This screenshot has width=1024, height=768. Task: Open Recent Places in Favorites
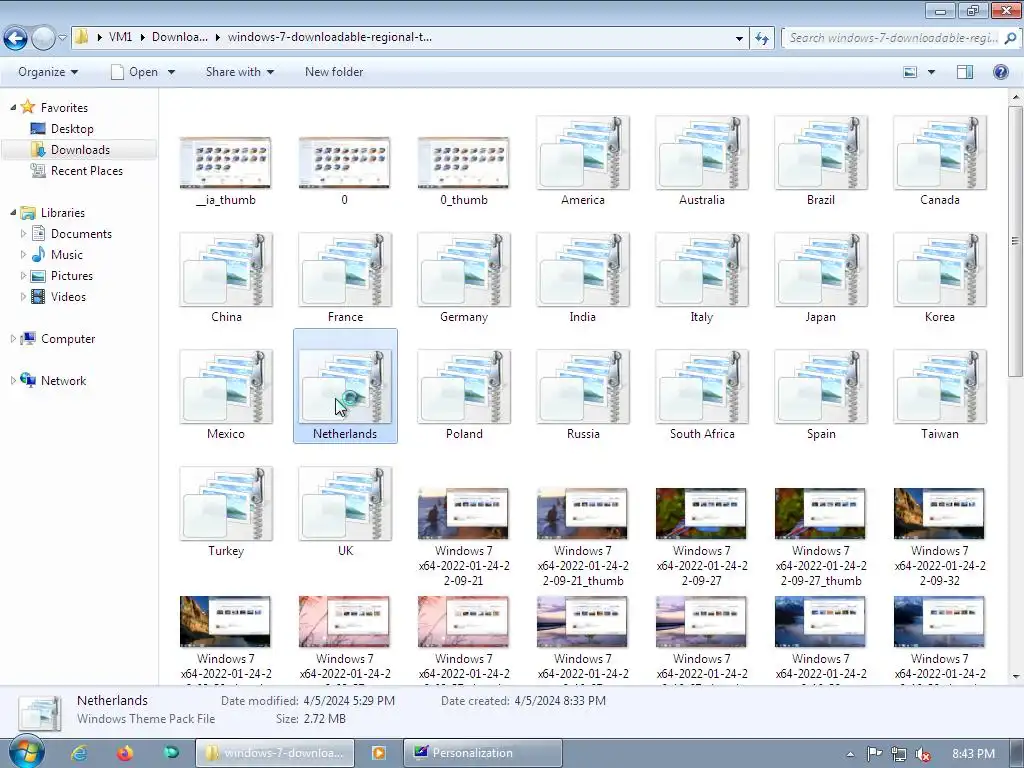[86, 170]
